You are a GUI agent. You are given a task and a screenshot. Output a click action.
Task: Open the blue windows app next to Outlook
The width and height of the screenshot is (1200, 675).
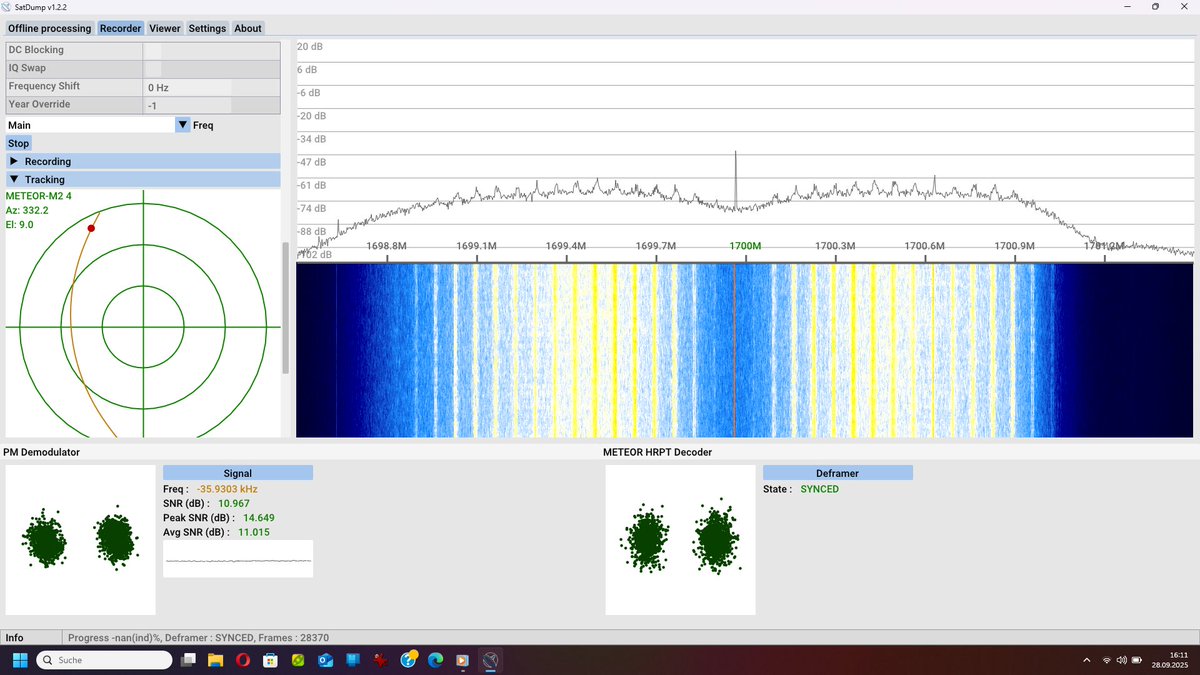coord(353,660)
